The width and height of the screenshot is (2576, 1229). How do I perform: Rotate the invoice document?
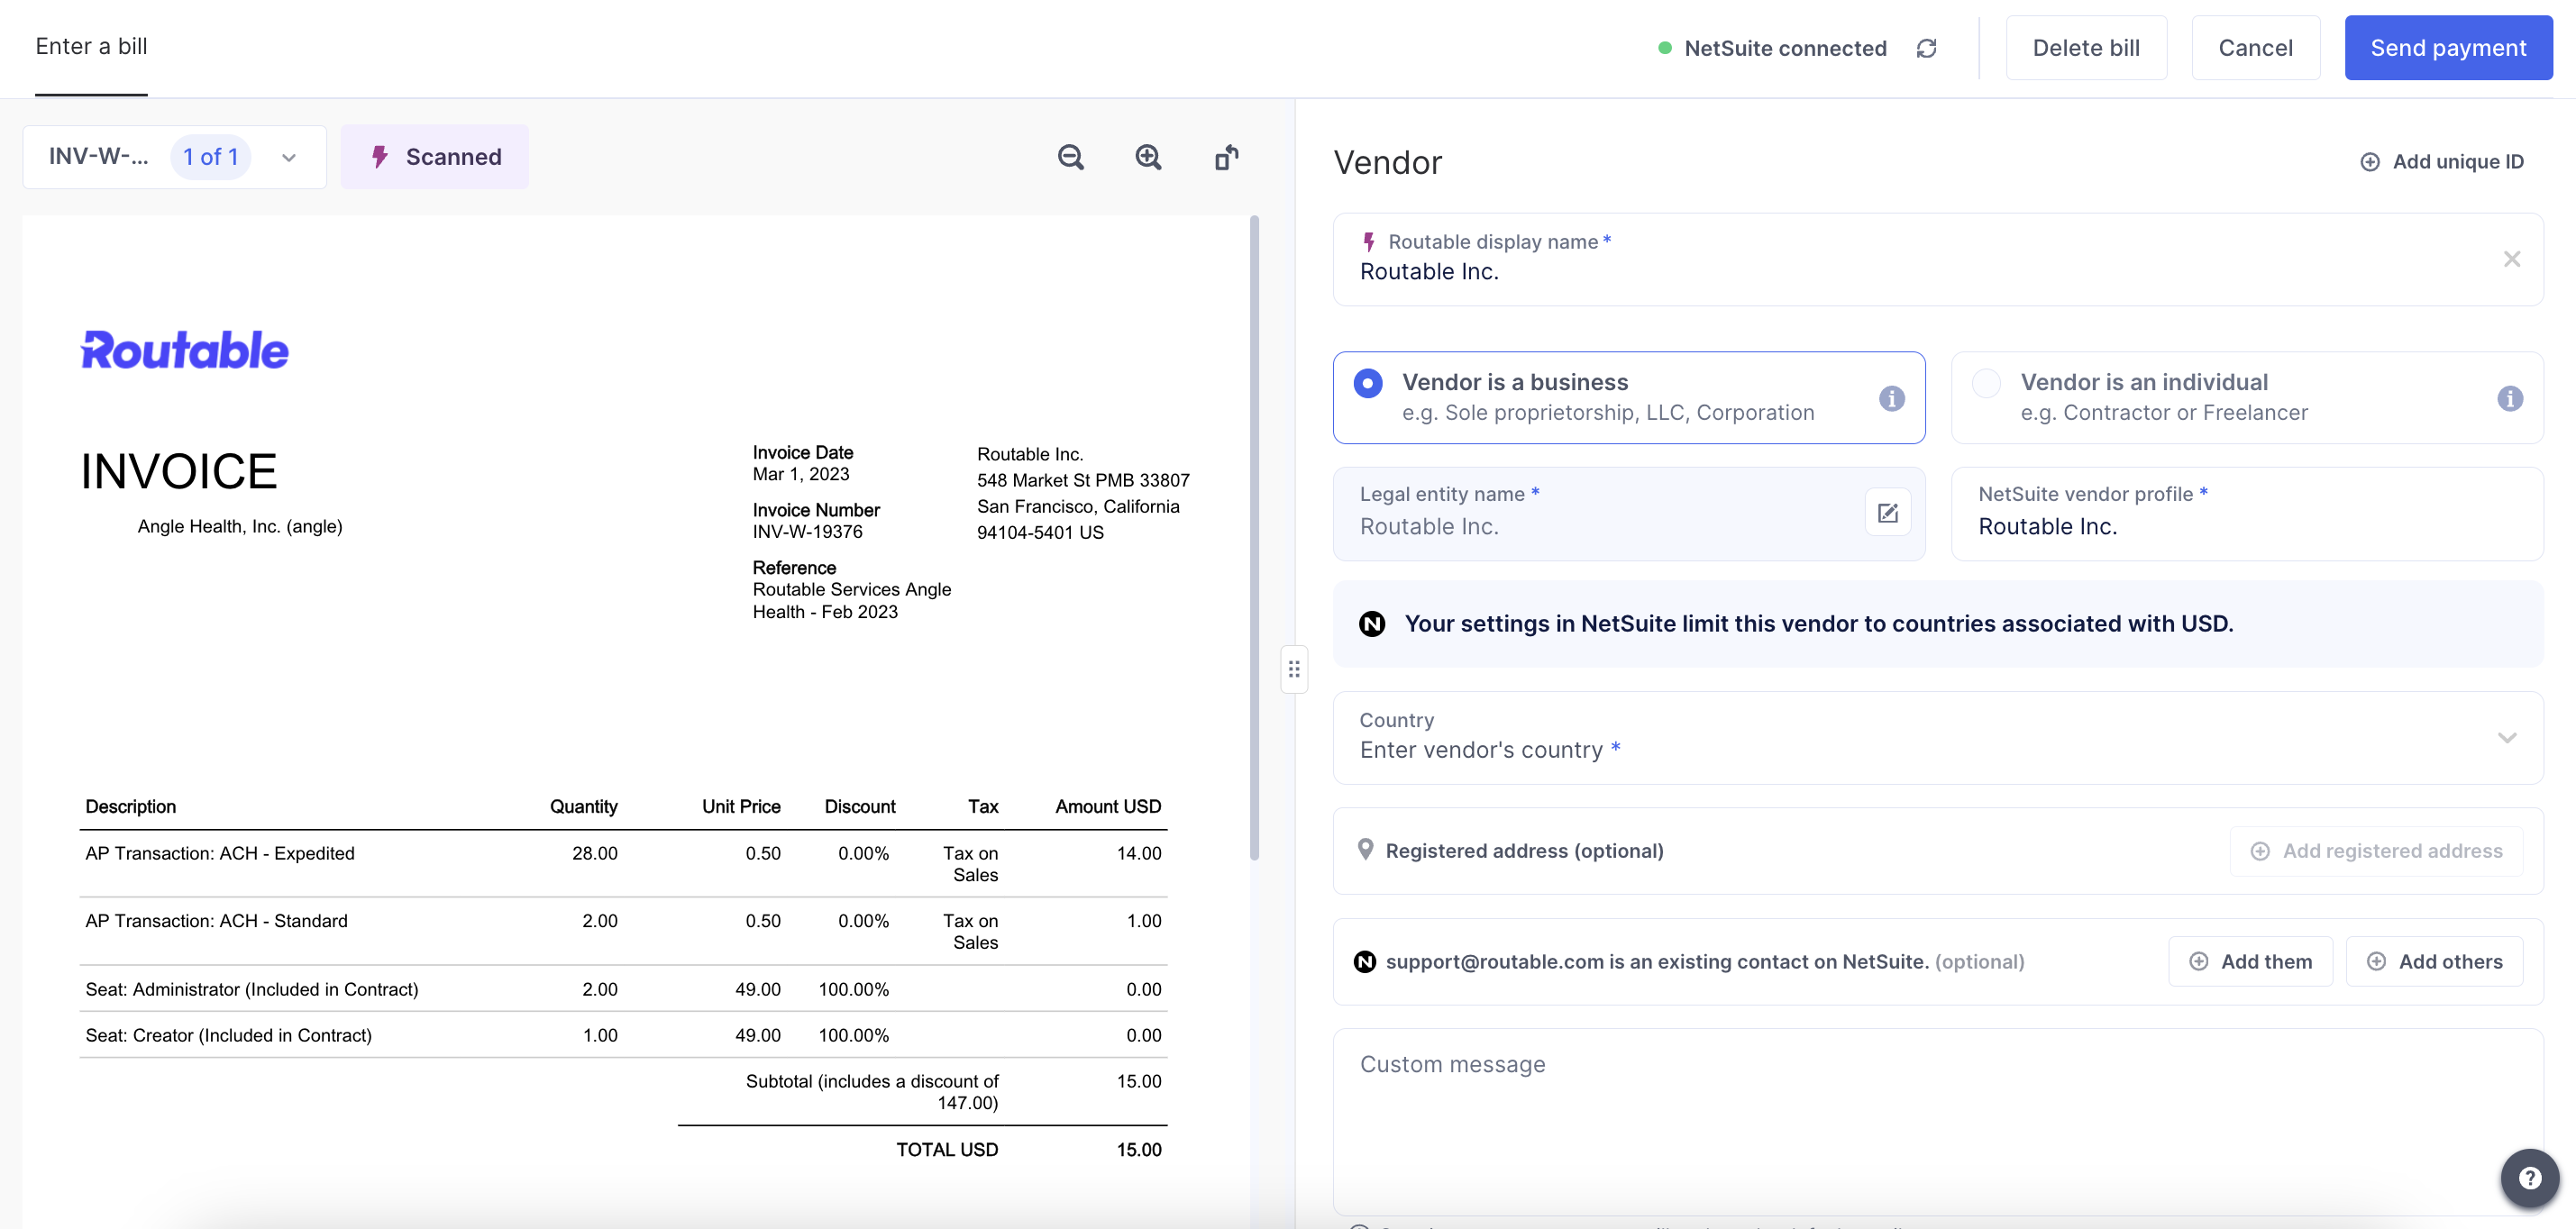click(1226, 157)
